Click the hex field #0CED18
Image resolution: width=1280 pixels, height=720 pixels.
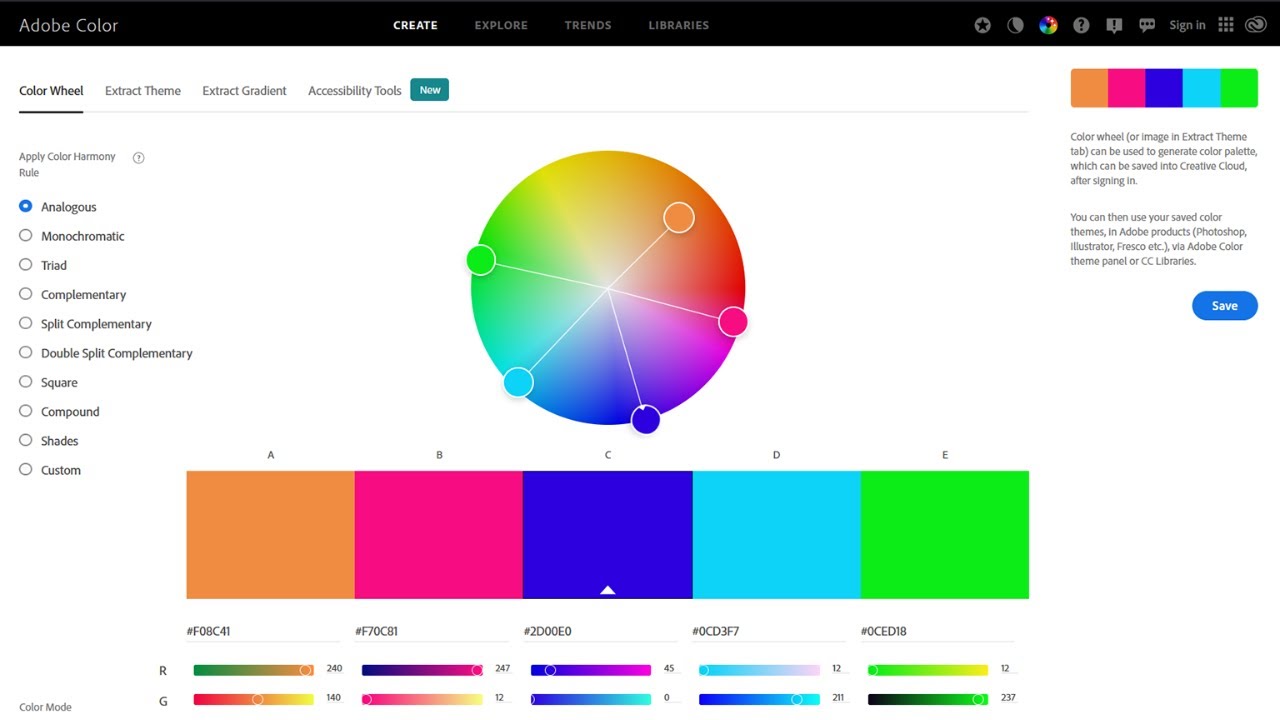click(938, 631)
